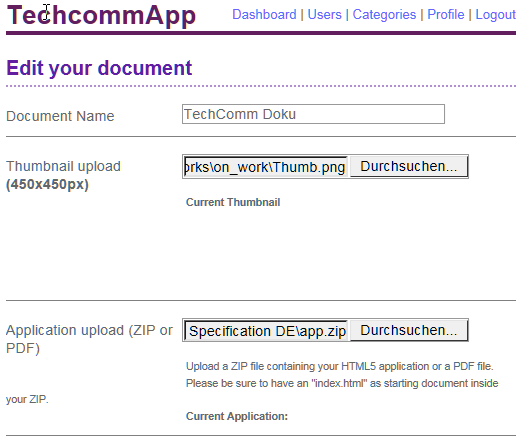Click the Current Application caption
The image size is (524, 444).
[237, 416]
